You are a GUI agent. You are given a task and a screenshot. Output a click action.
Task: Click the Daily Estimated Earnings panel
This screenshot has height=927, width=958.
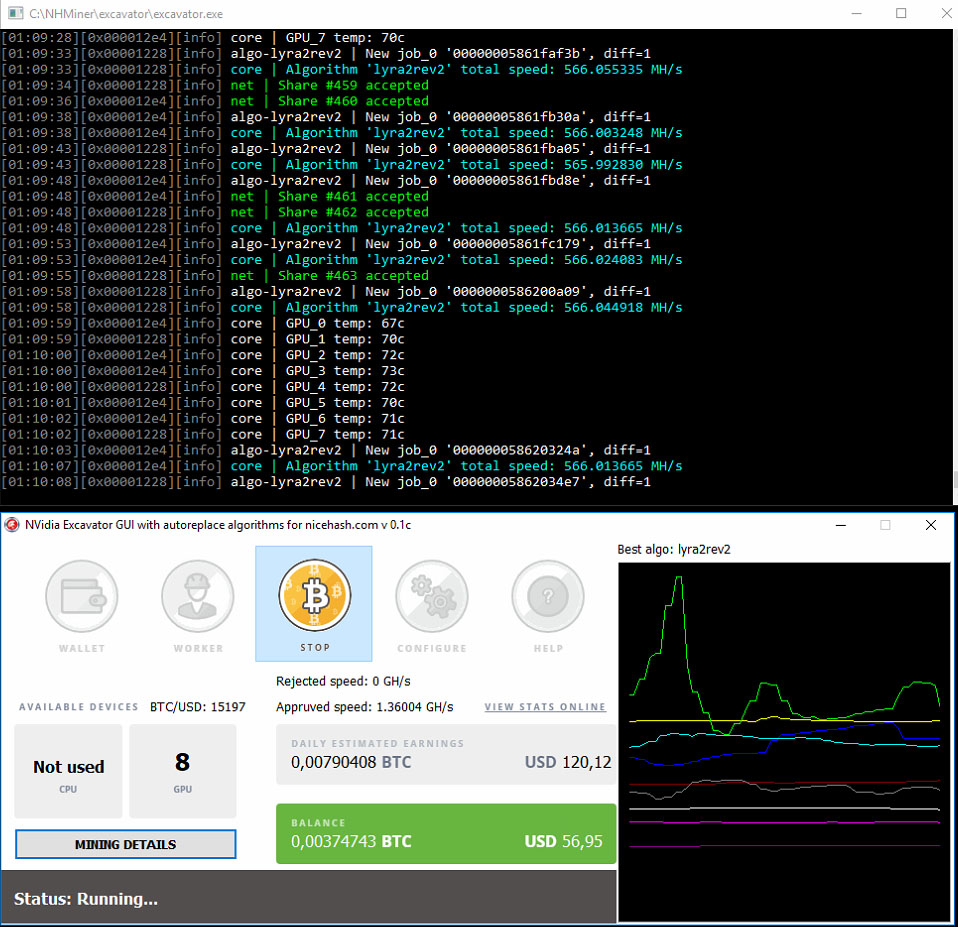click(x=446, y=755)
